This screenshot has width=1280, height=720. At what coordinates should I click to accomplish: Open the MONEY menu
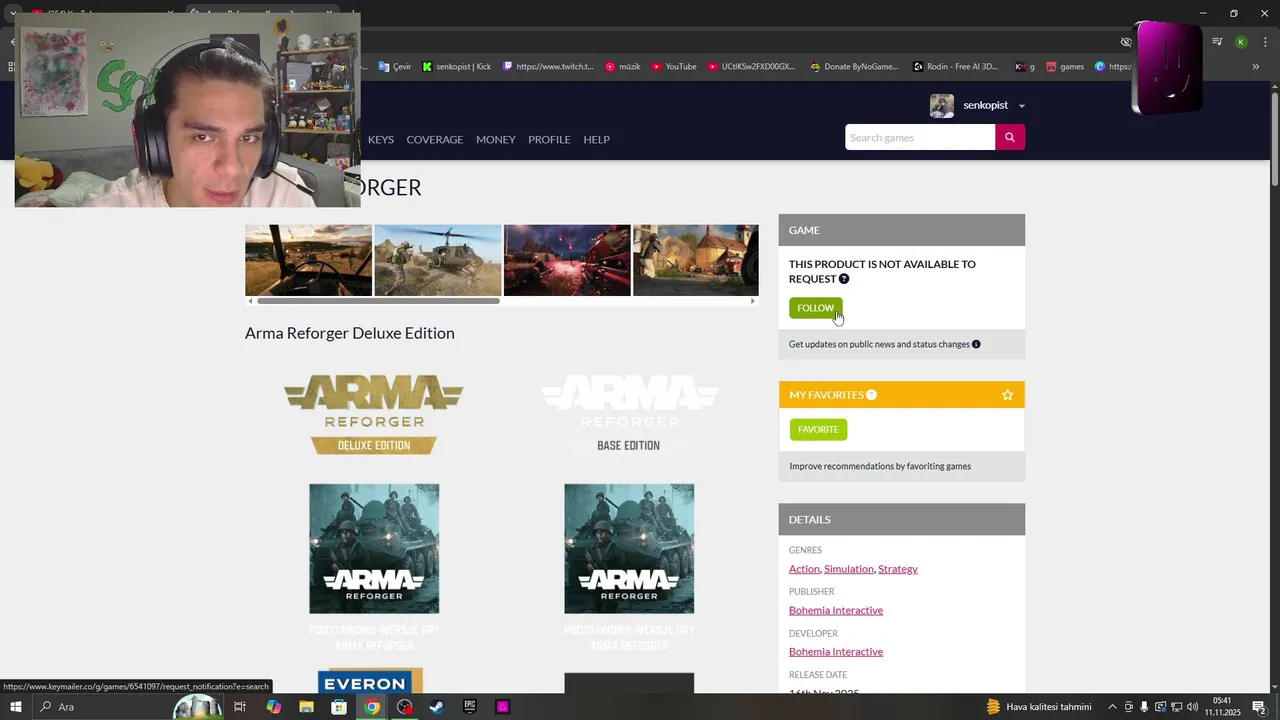496,139
